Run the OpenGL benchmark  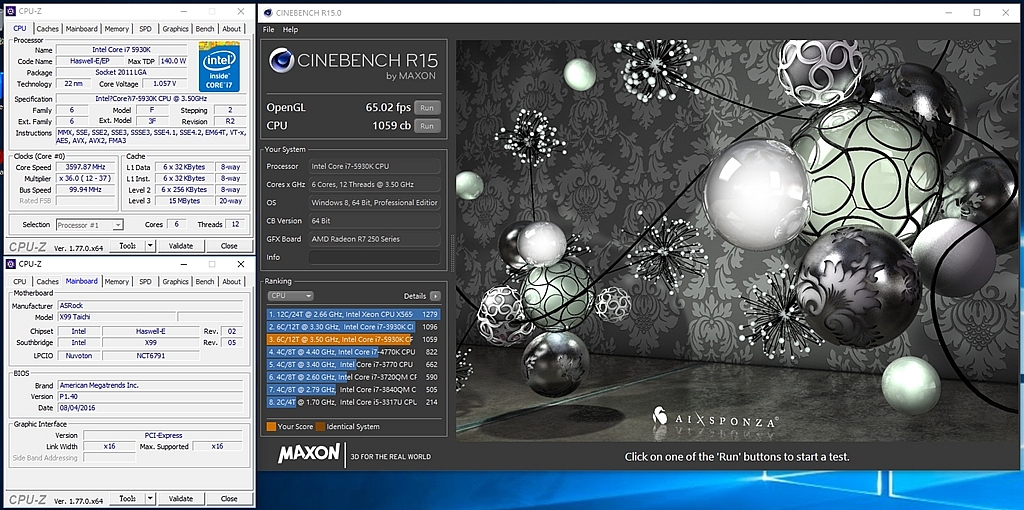pyautogui.click(x=426, y=108)
